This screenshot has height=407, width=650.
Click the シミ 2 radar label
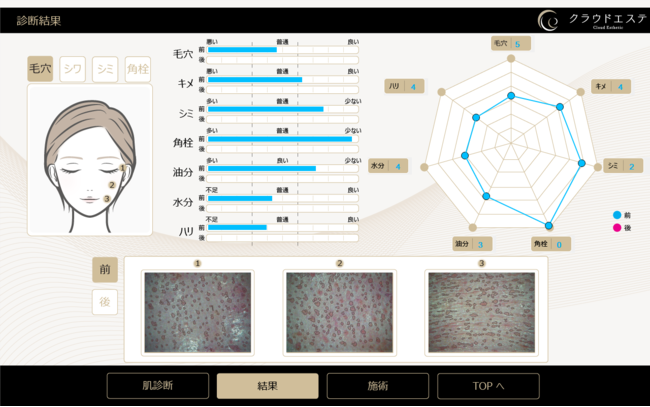[x=623, y=166]
